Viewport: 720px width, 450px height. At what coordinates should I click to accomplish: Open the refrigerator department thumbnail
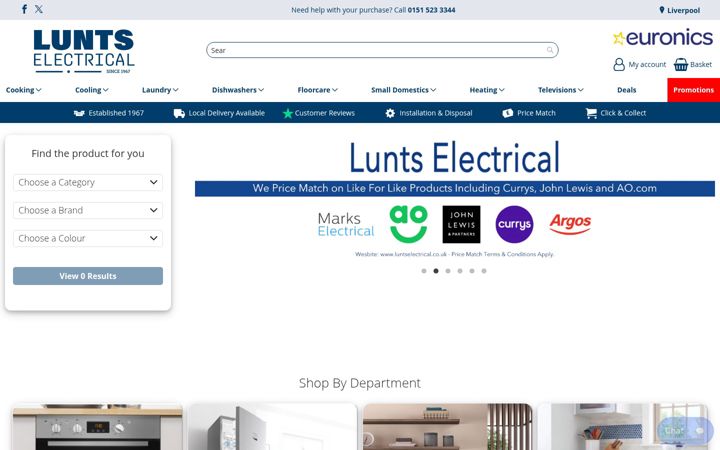click(x=273, y=427)
